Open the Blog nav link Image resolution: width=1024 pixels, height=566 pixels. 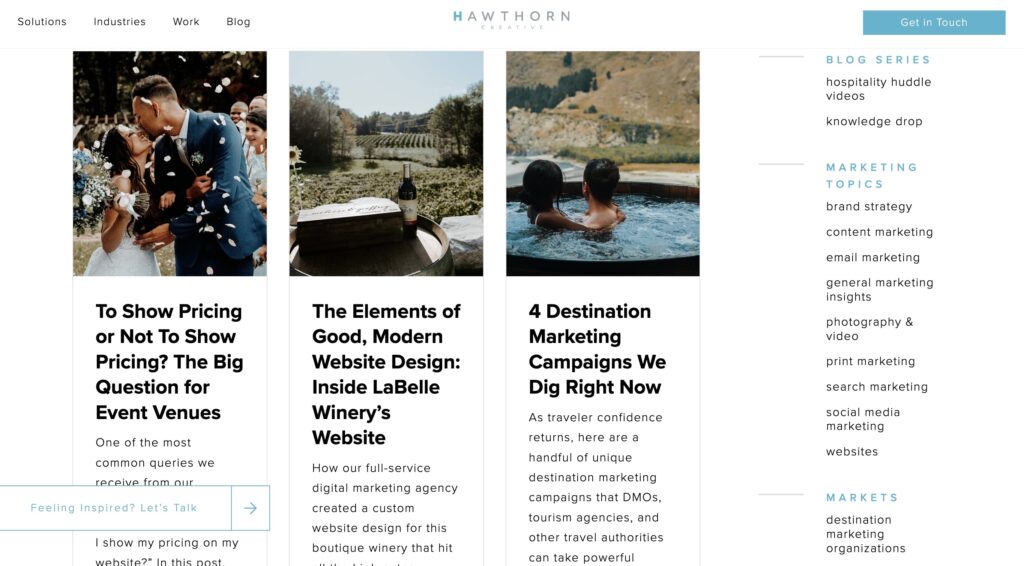238,22
